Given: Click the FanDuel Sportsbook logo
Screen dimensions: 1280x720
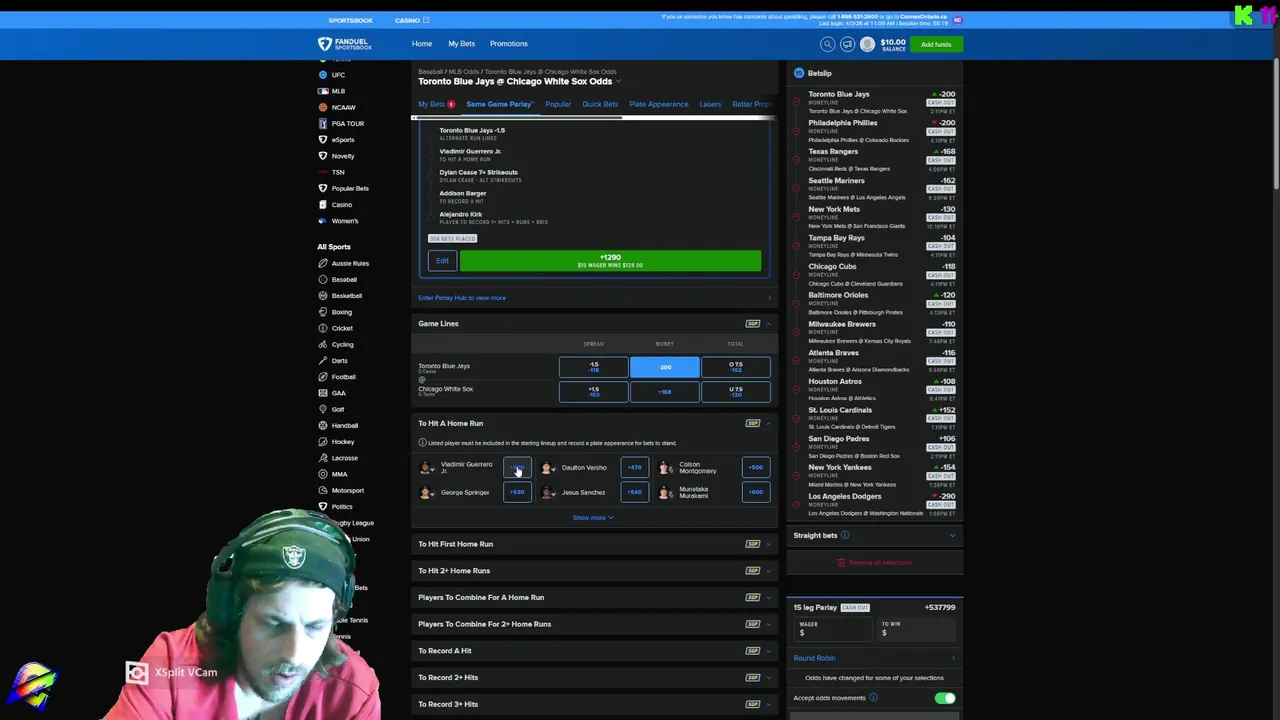Looking at the screenshot, I should pyautogui.click(x=345, y=44).
